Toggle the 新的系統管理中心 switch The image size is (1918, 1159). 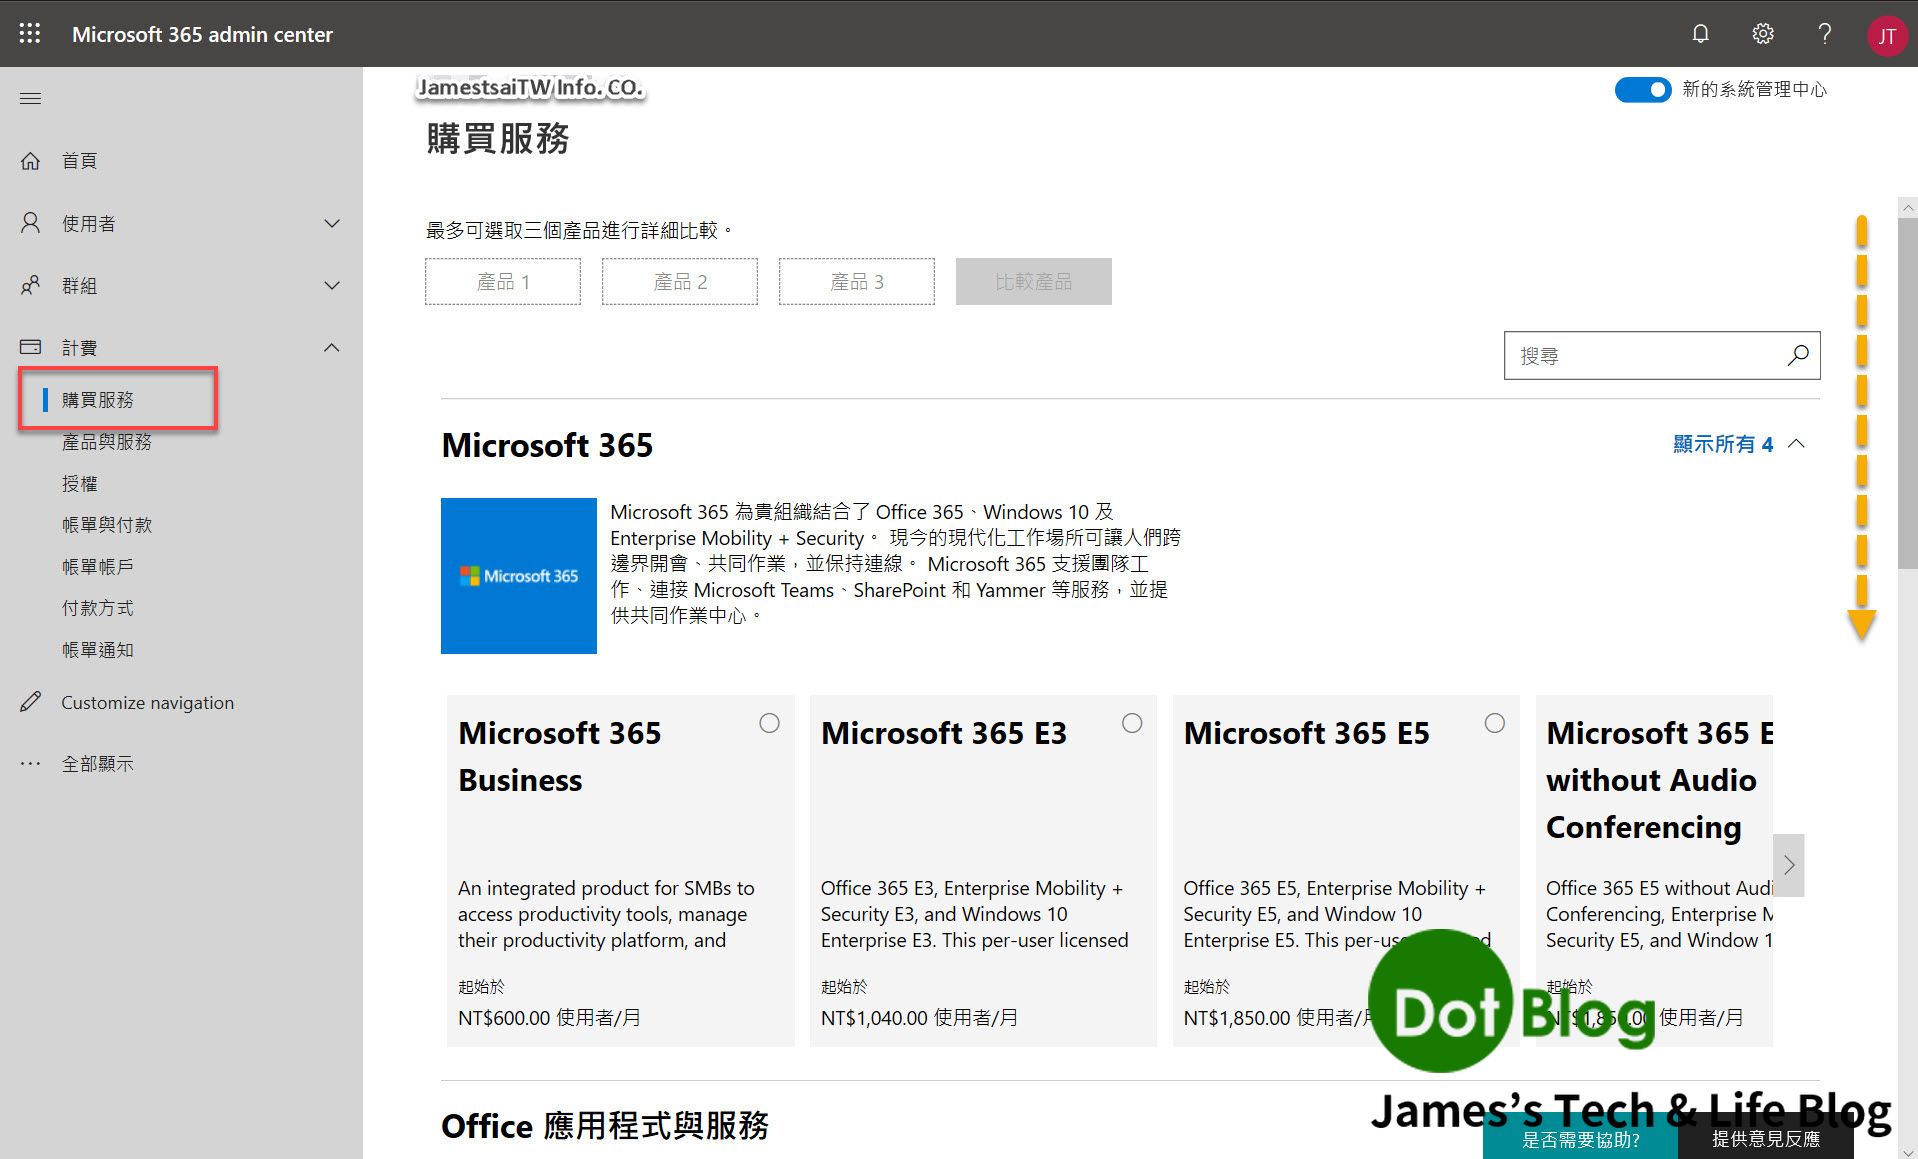click(1642, 90)
